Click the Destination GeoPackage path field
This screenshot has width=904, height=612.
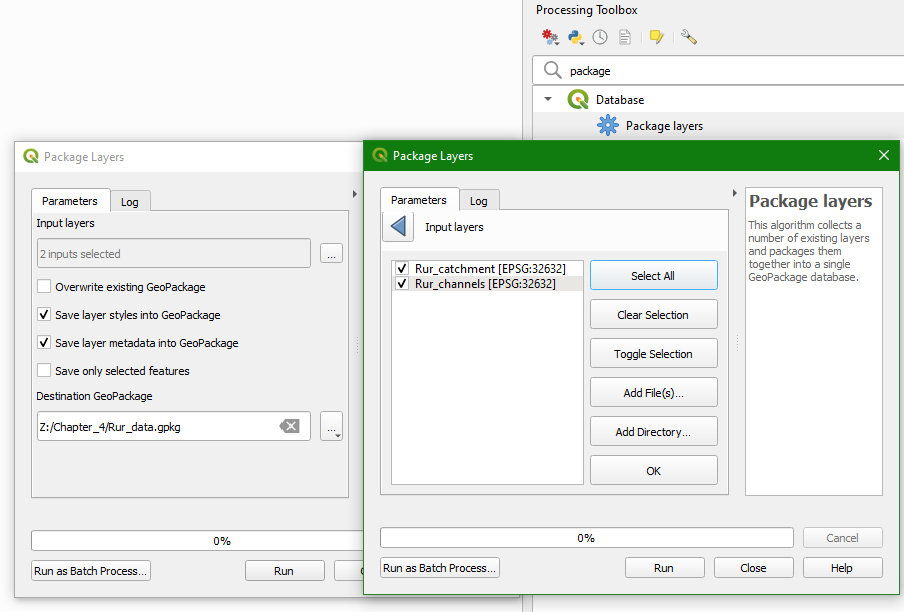click(x=174, y=426)
